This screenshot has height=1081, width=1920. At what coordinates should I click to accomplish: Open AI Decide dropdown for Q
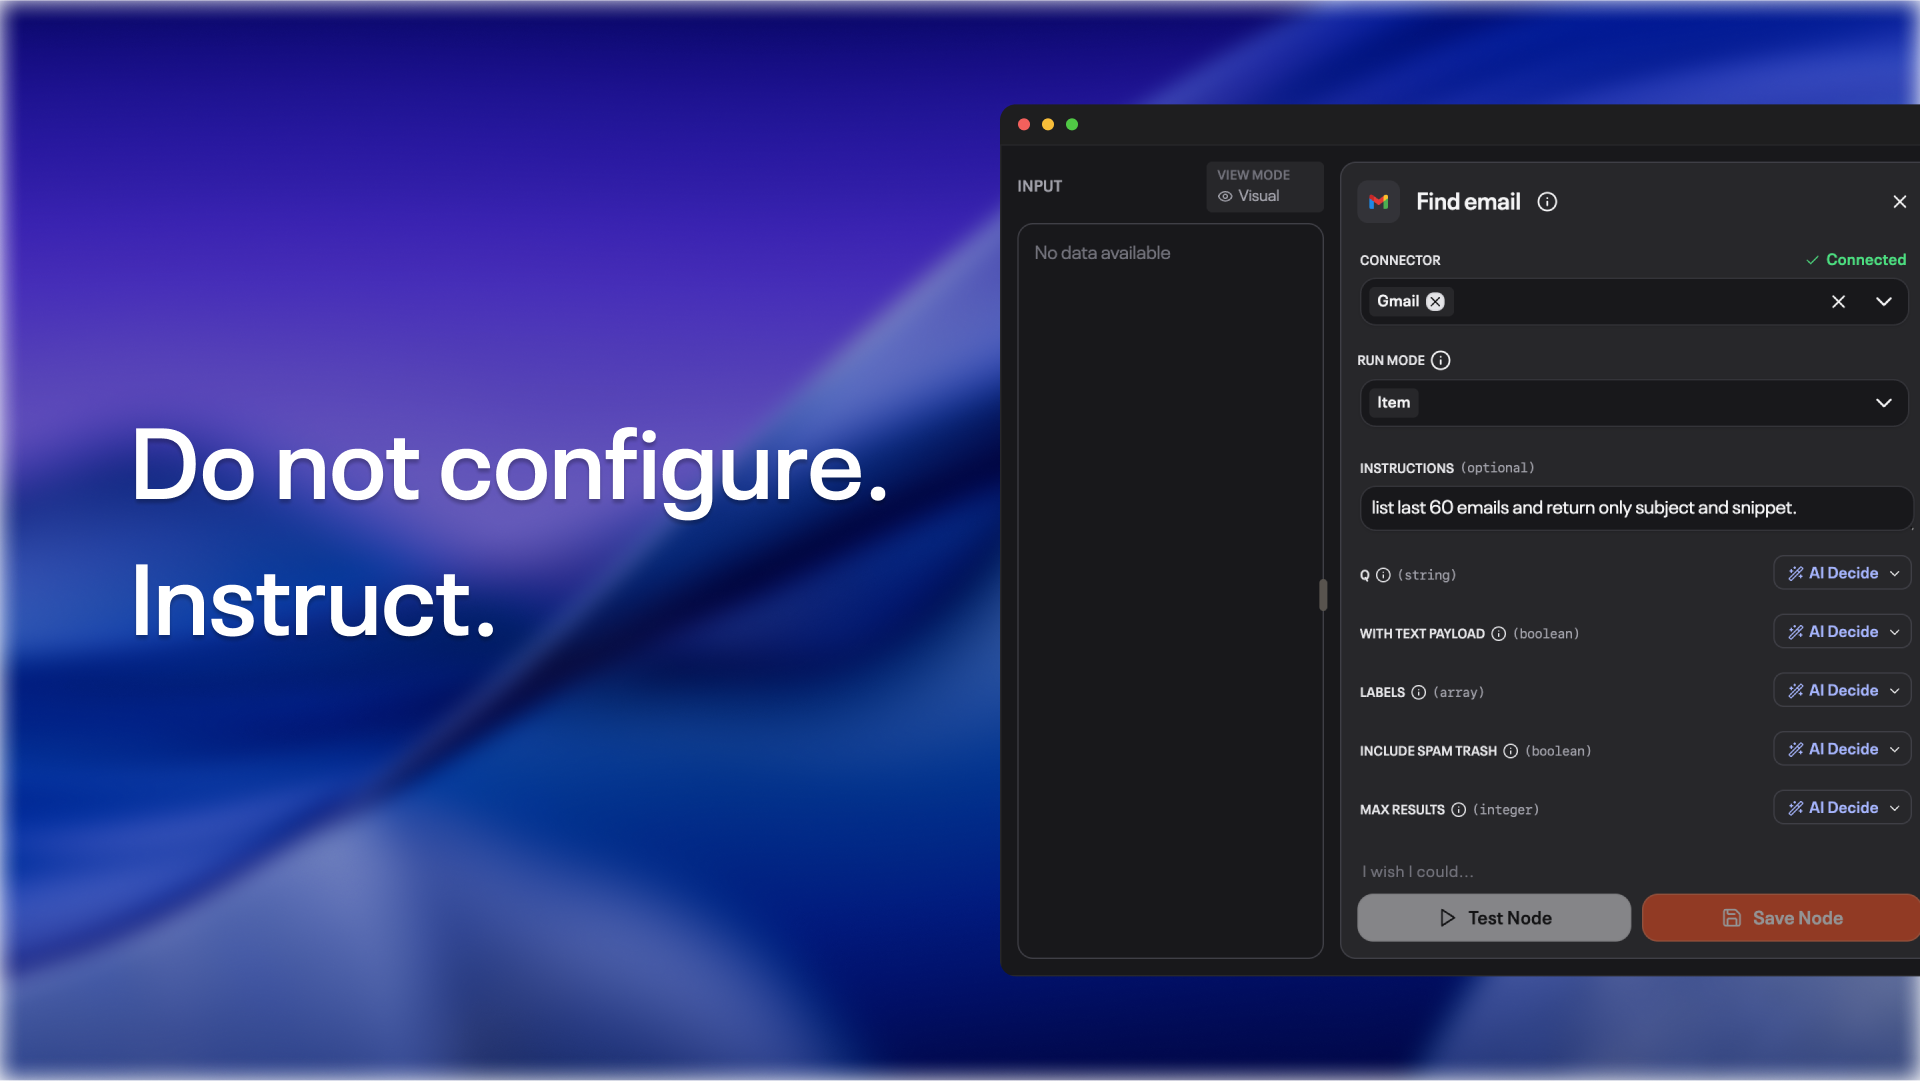pos(1842,573)
